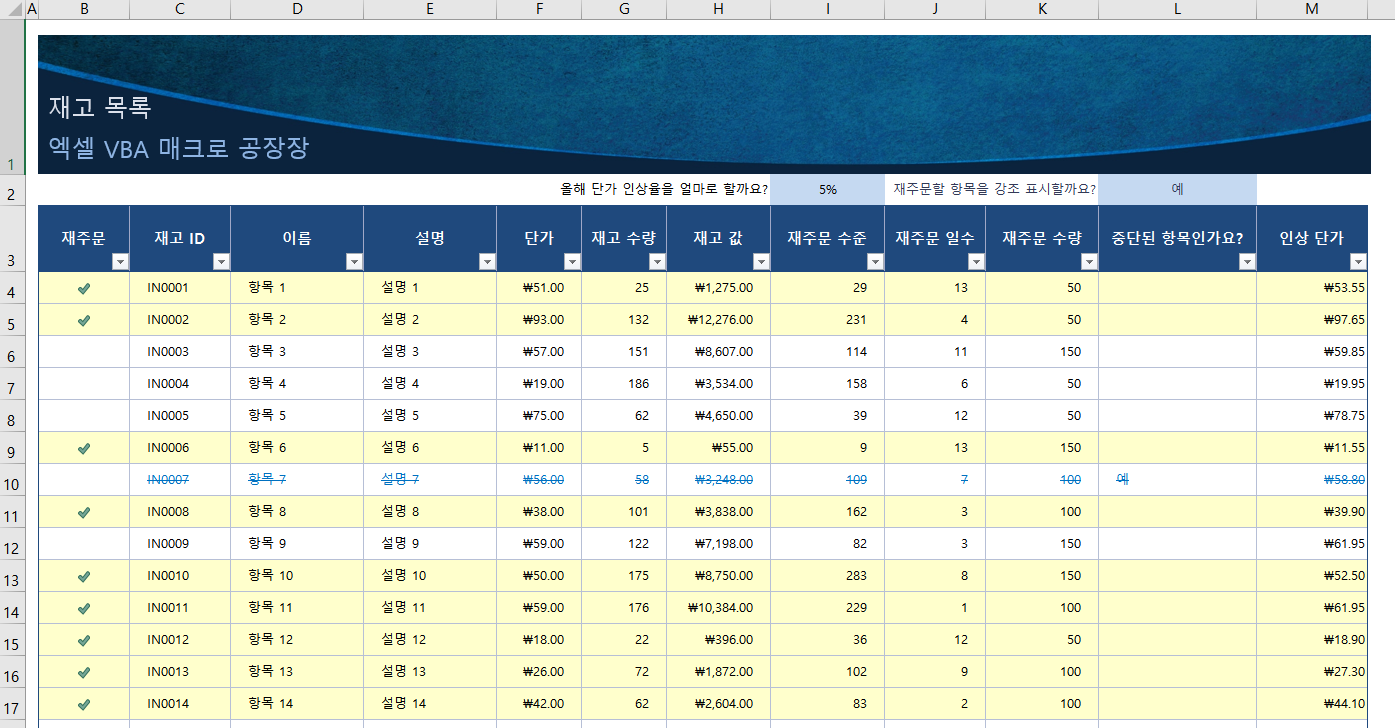Open filter dropdown for 단가 column
The height and width of the screenshot is (728, 1395).
[572, 262]
